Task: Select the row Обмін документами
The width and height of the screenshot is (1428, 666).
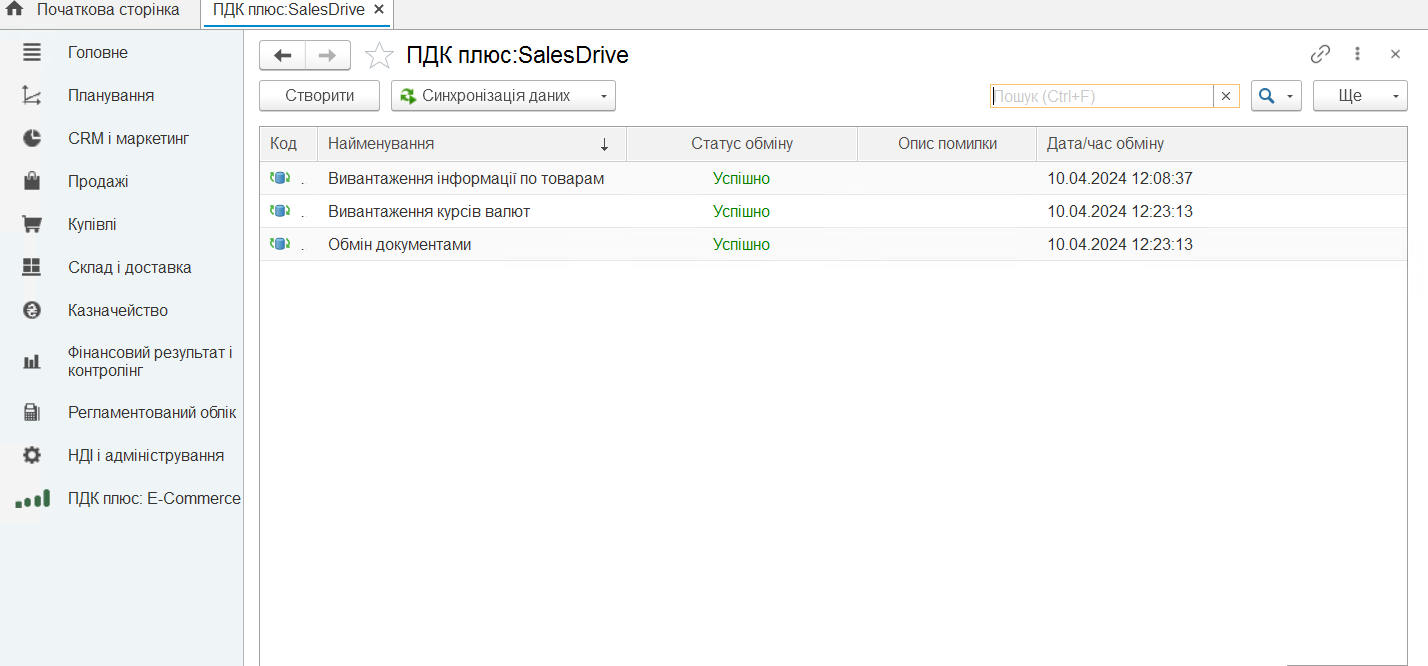Action: (x=833, y=244)
